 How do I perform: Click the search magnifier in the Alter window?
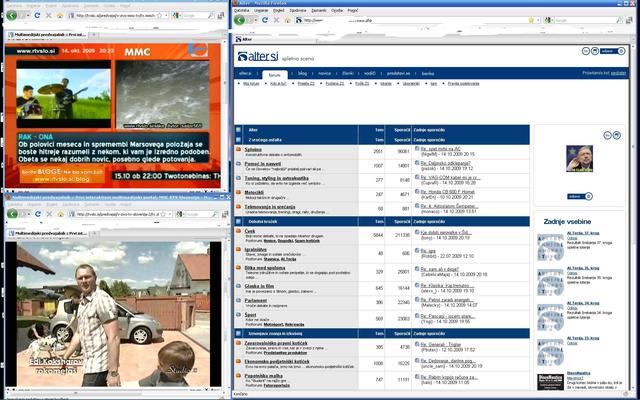coord(619,20)
